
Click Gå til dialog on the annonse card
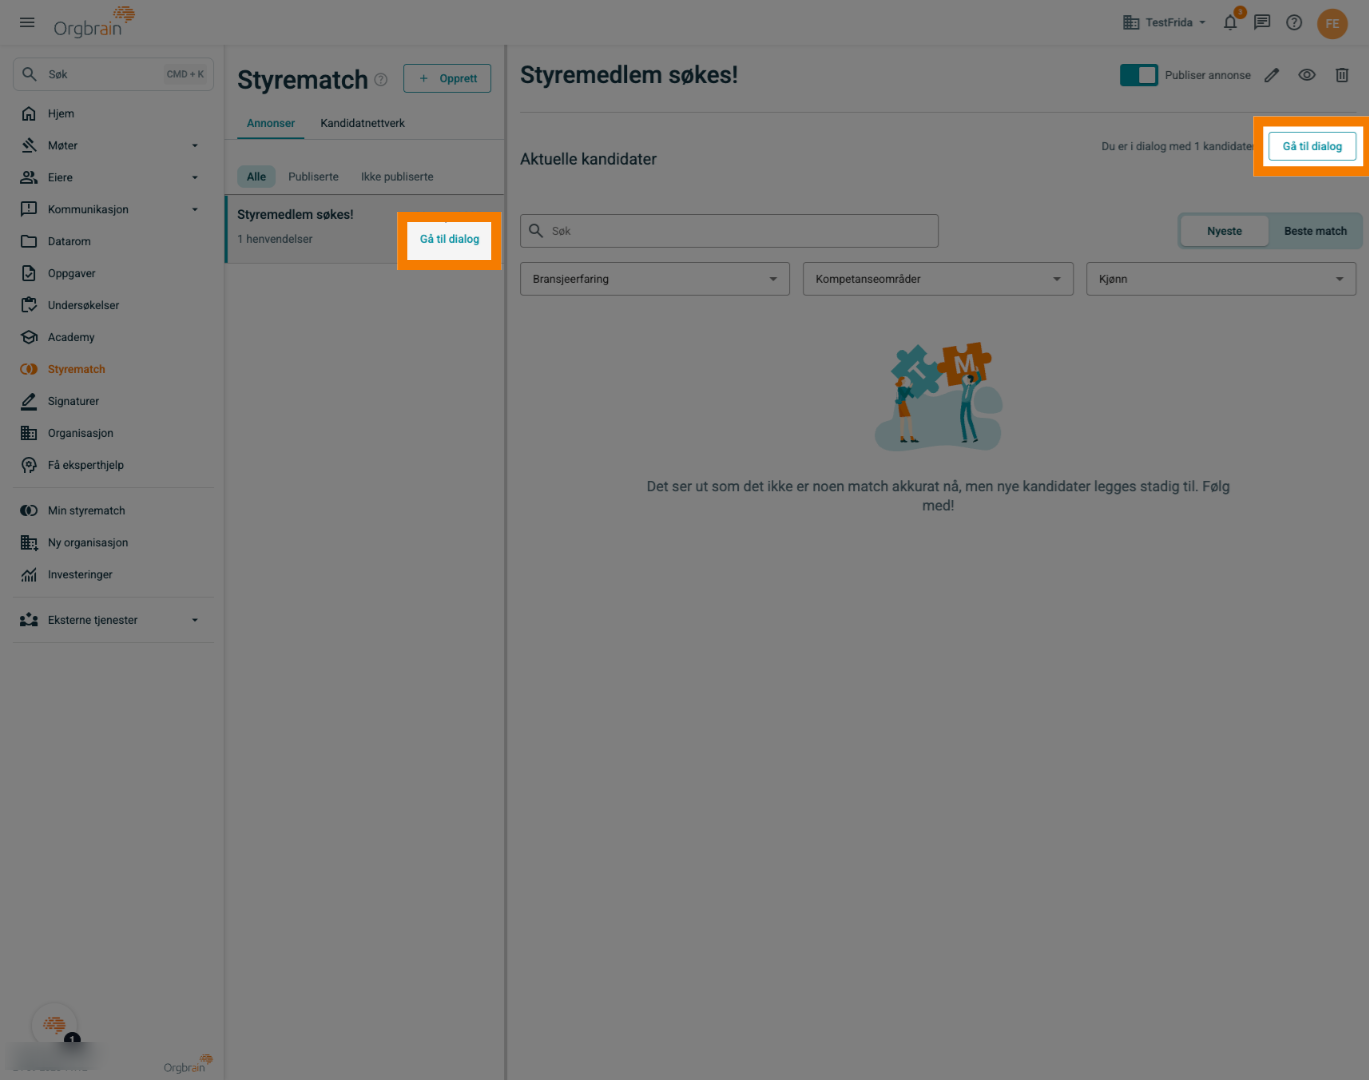pyautogui.click(x=449, y=239)
